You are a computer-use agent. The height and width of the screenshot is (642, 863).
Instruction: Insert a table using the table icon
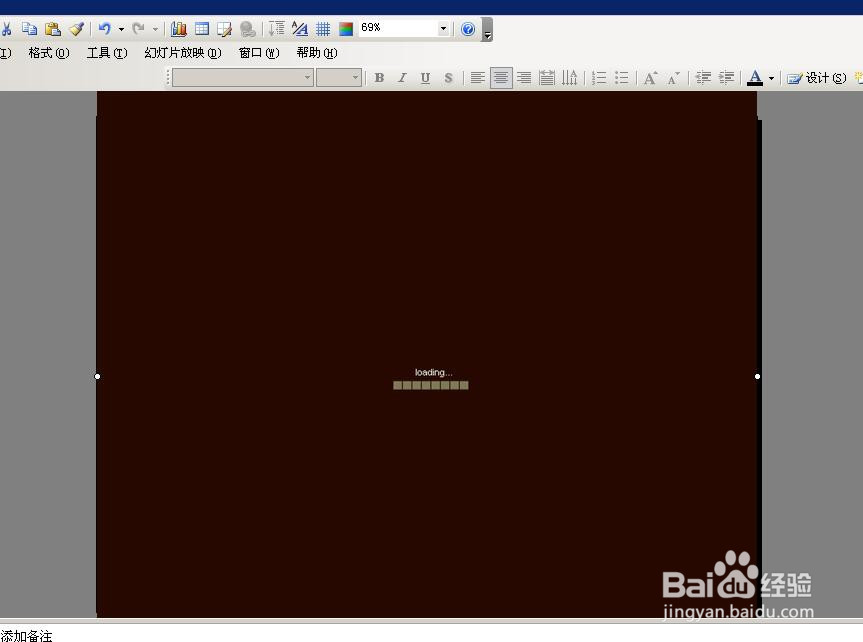(x=202, y=29)
